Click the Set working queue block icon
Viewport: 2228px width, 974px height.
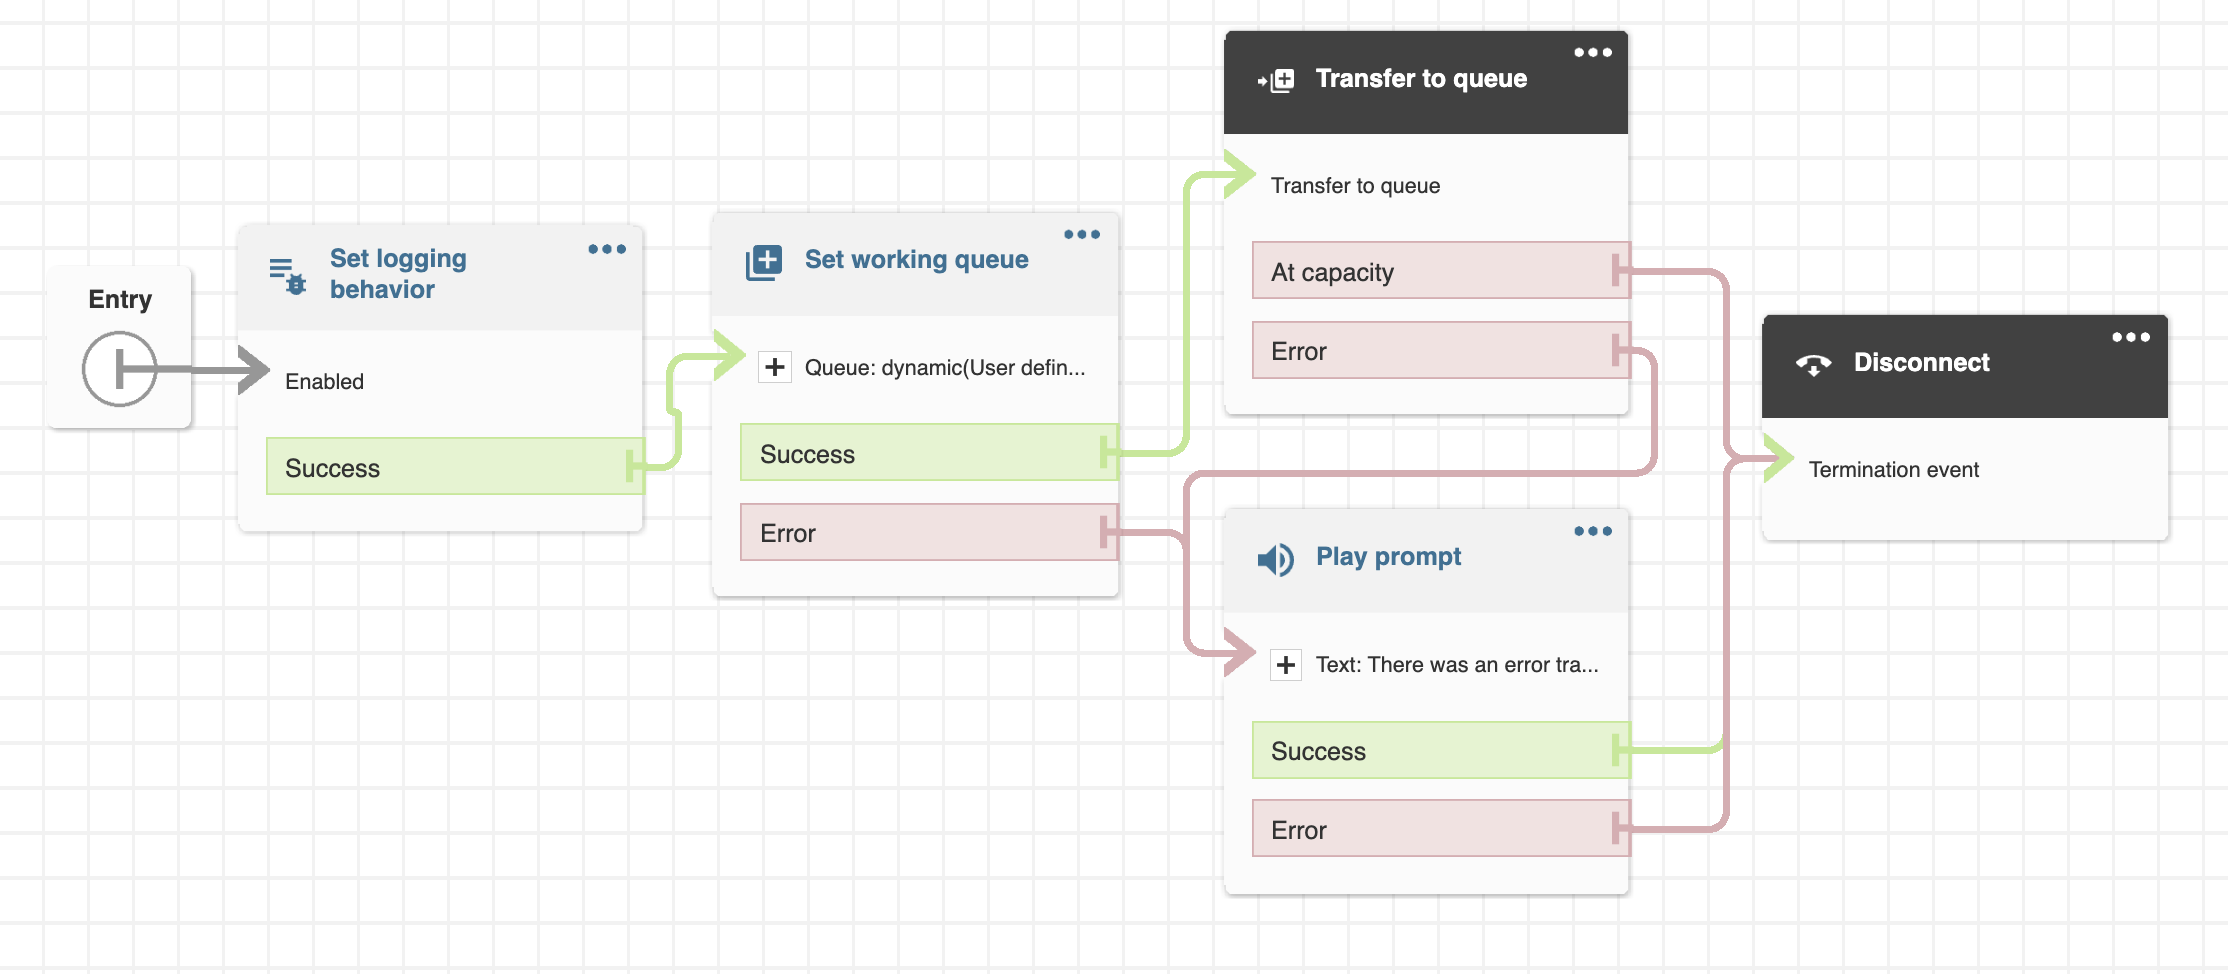pos(764,262)
